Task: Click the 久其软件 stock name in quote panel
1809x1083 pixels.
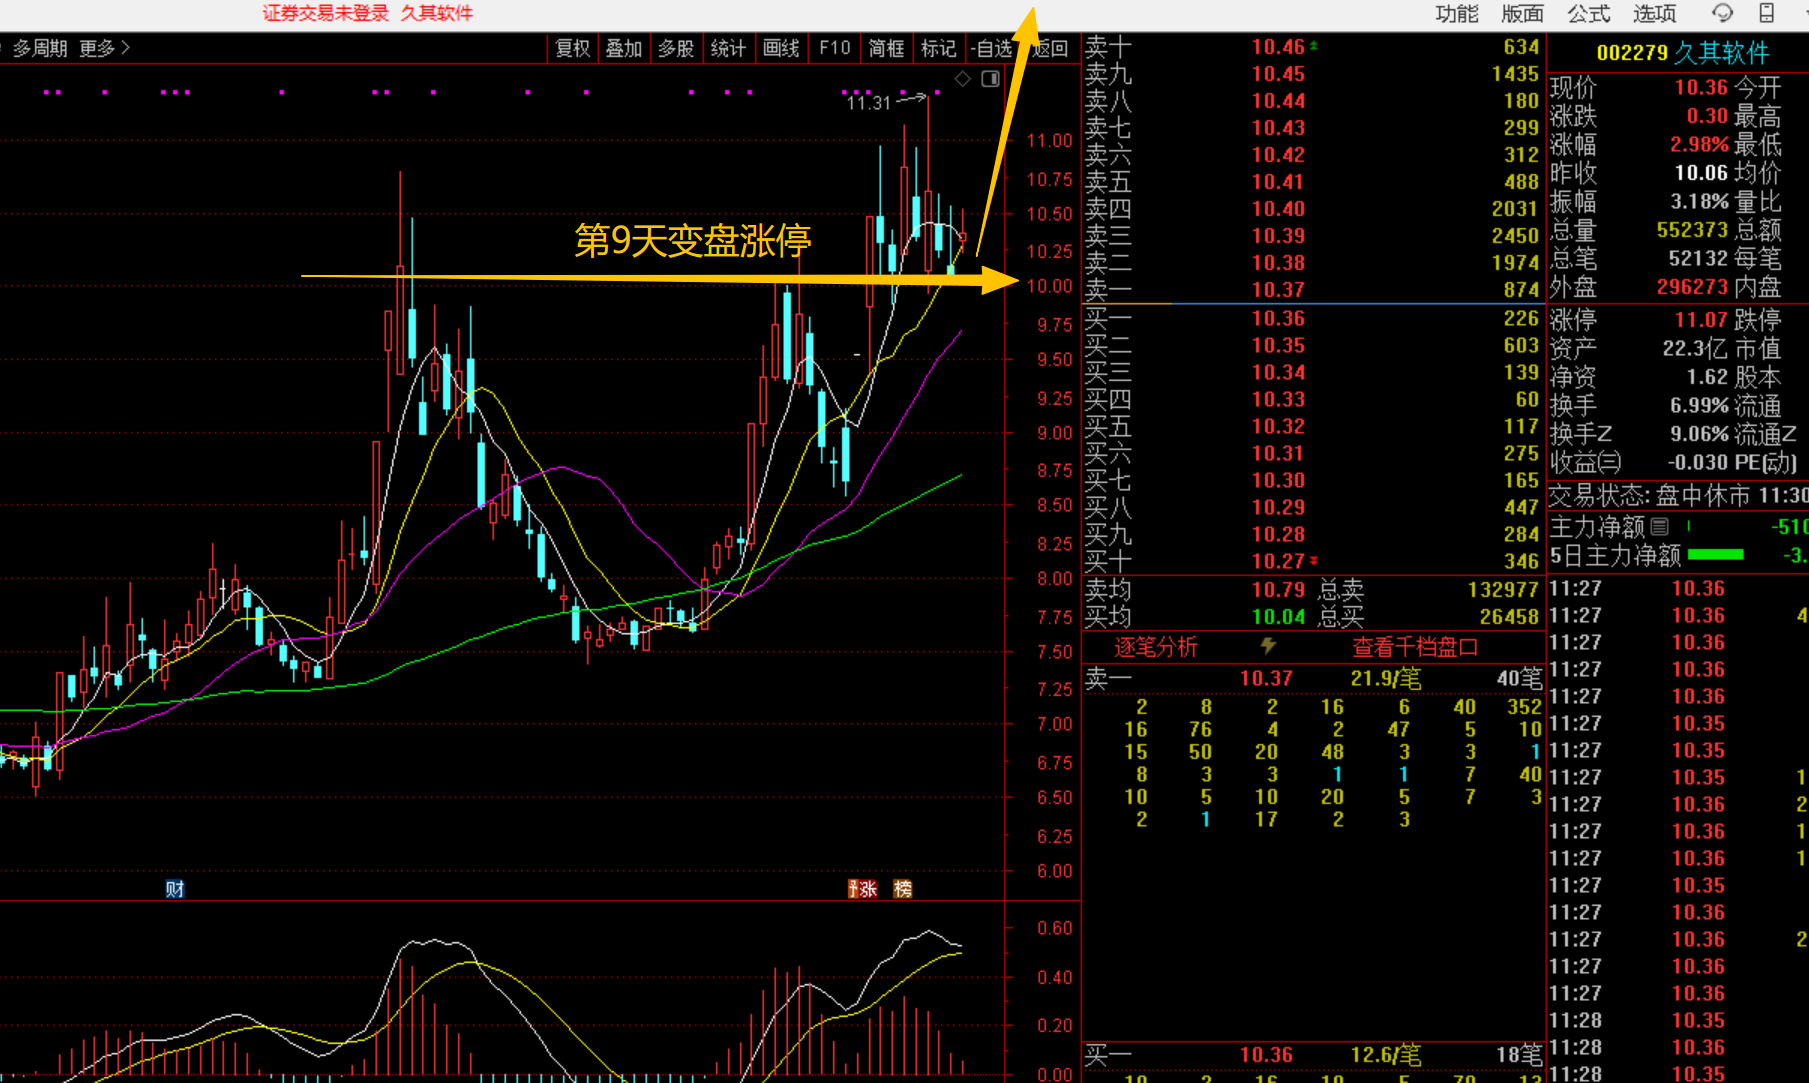Action: click(1722, 52)
